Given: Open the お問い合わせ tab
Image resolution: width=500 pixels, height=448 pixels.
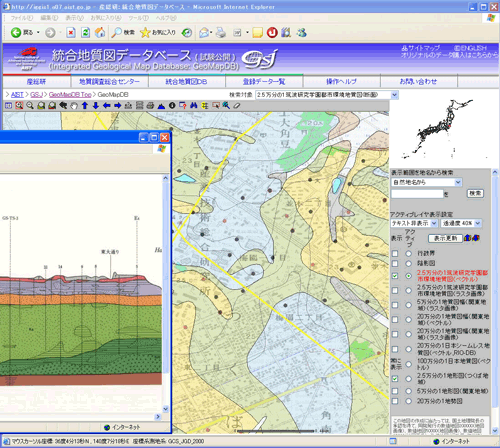Looking at the screenshot, I should pyautogui.click(x=418, y=81).
